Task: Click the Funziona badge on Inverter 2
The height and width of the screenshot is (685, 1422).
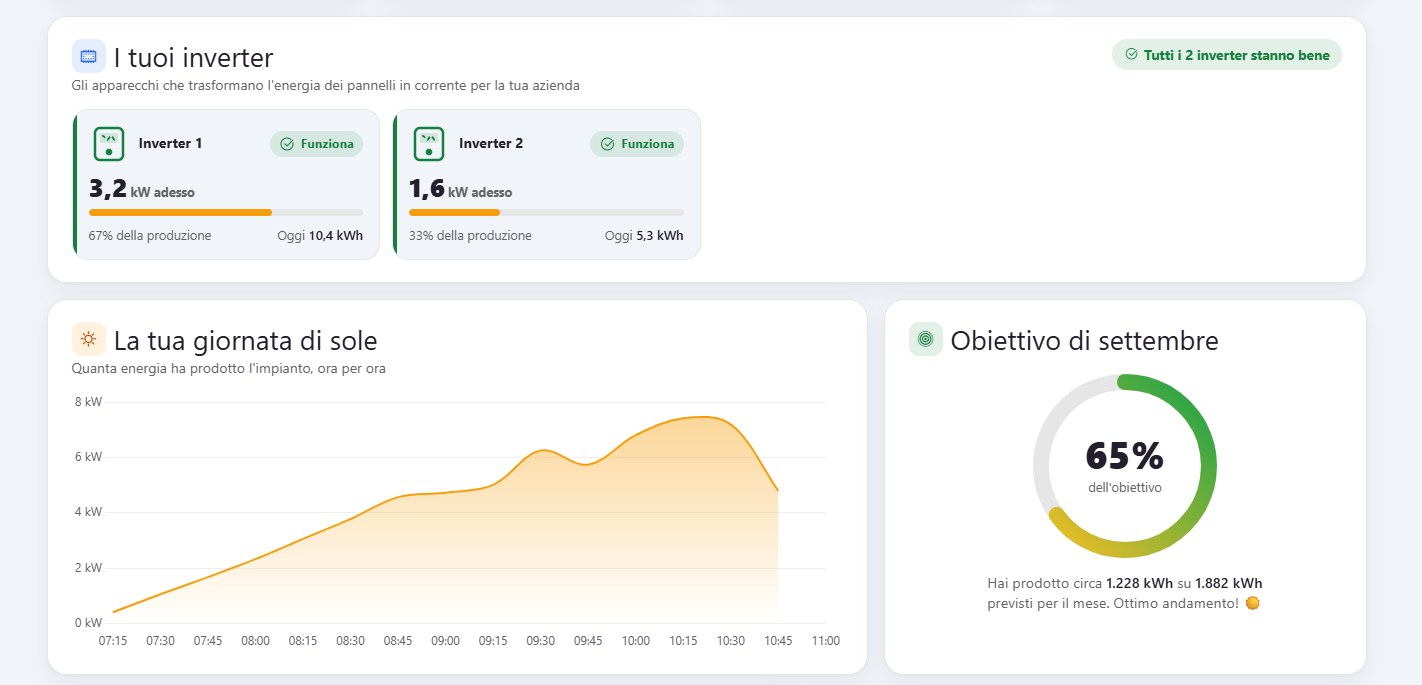Action: click(x=637, y=144)
